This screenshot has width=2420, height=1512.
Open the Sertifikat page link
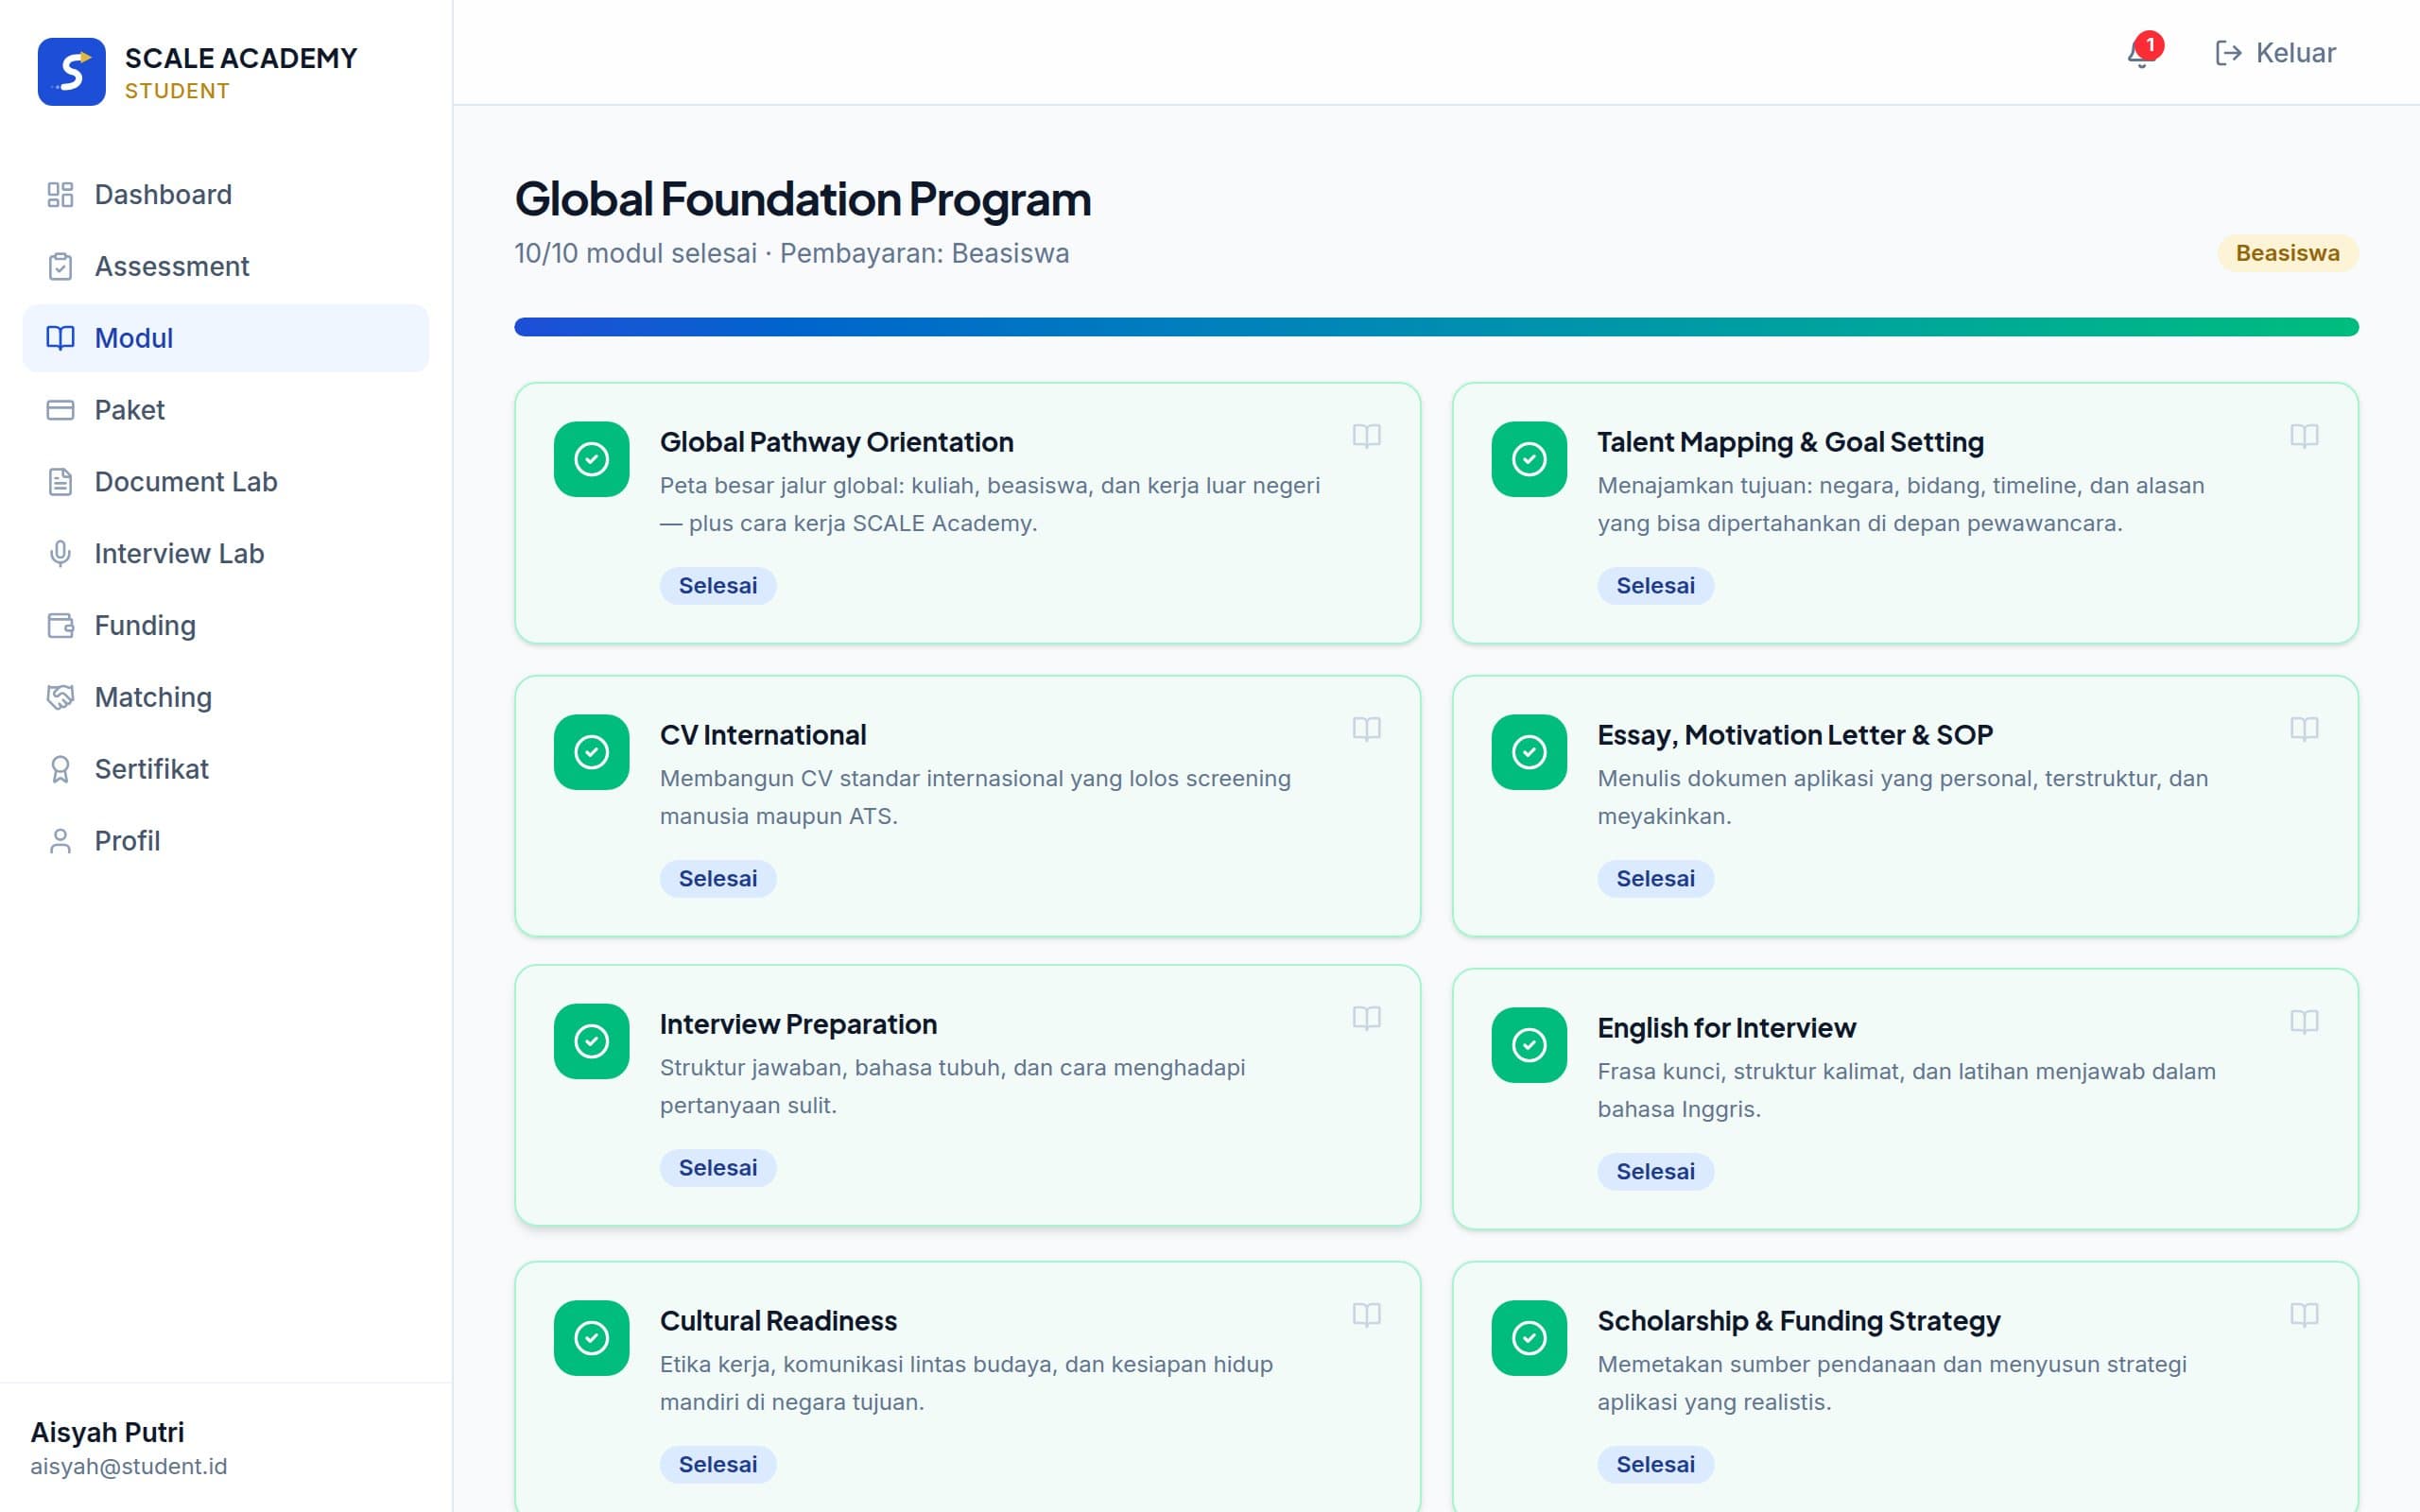click(226, 769)
